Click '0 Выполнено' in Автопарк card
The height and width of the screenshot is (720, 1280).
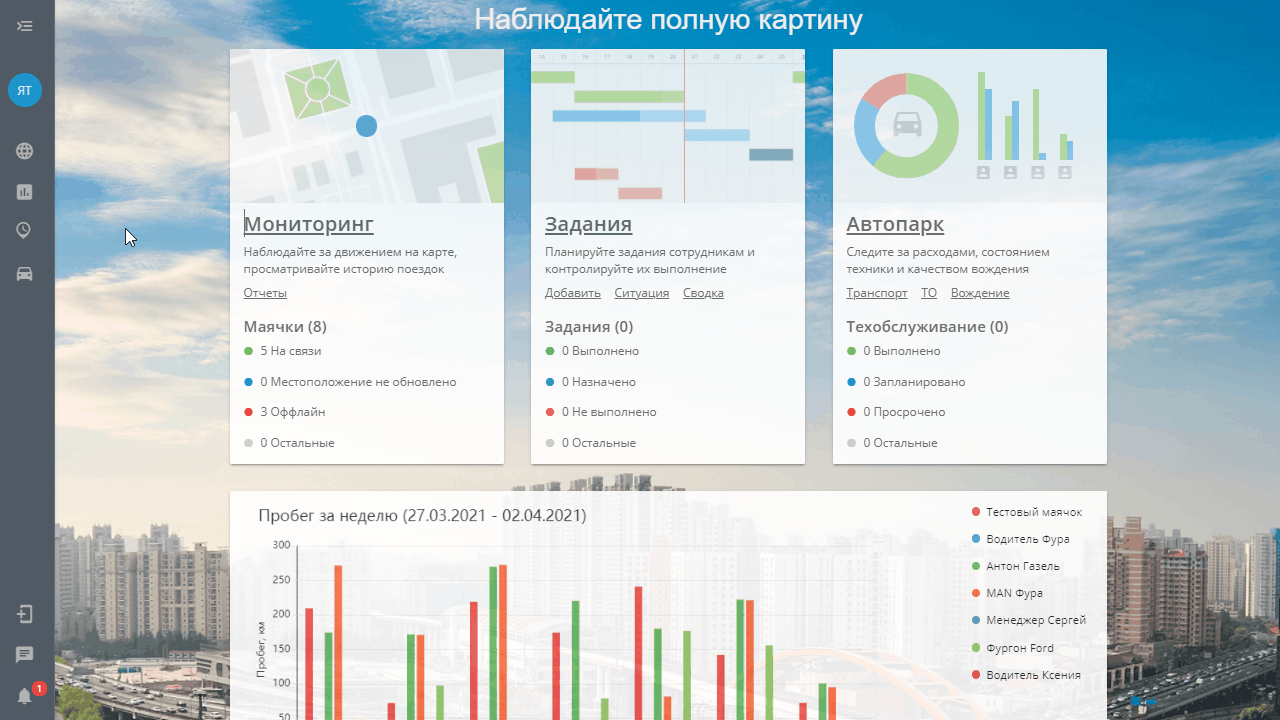click(x=894, y=351)
